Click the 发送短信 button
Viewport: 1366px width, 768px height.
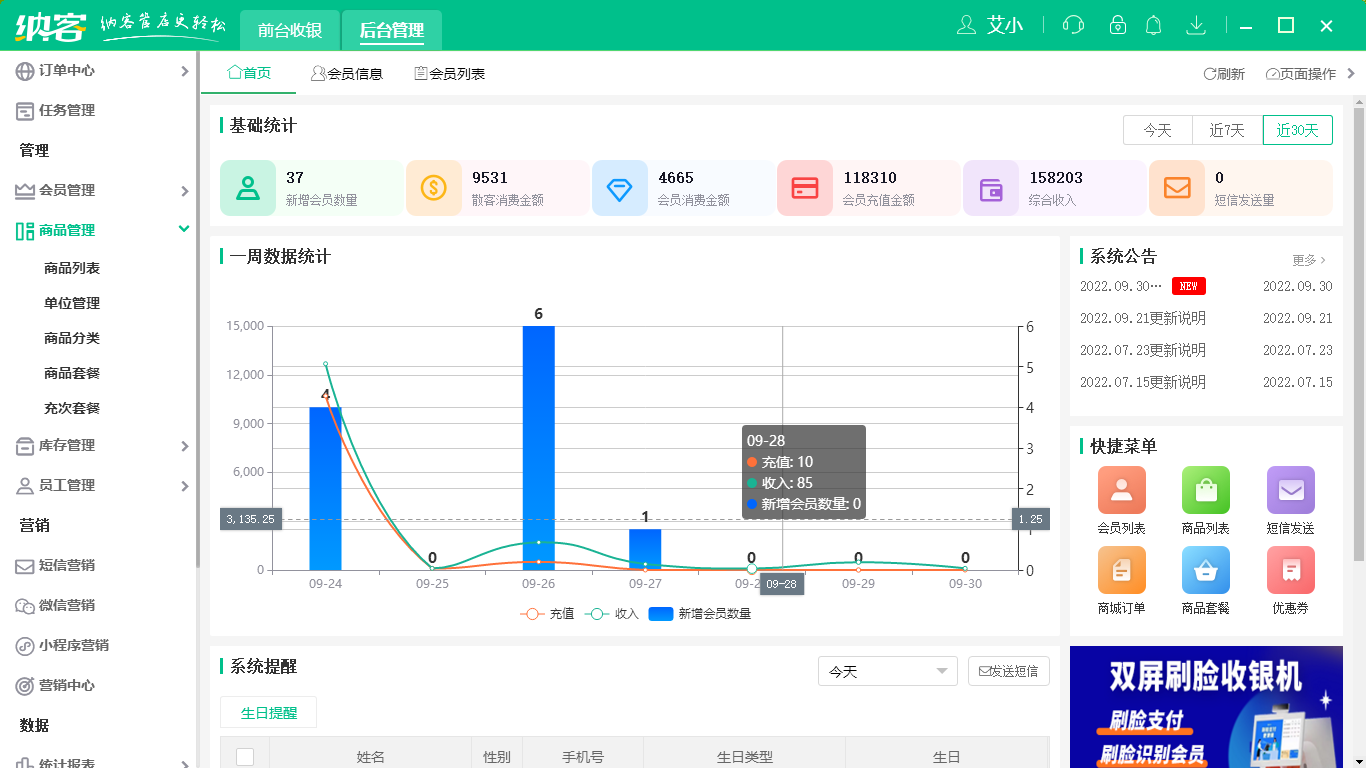click(x=1008, y=671)
